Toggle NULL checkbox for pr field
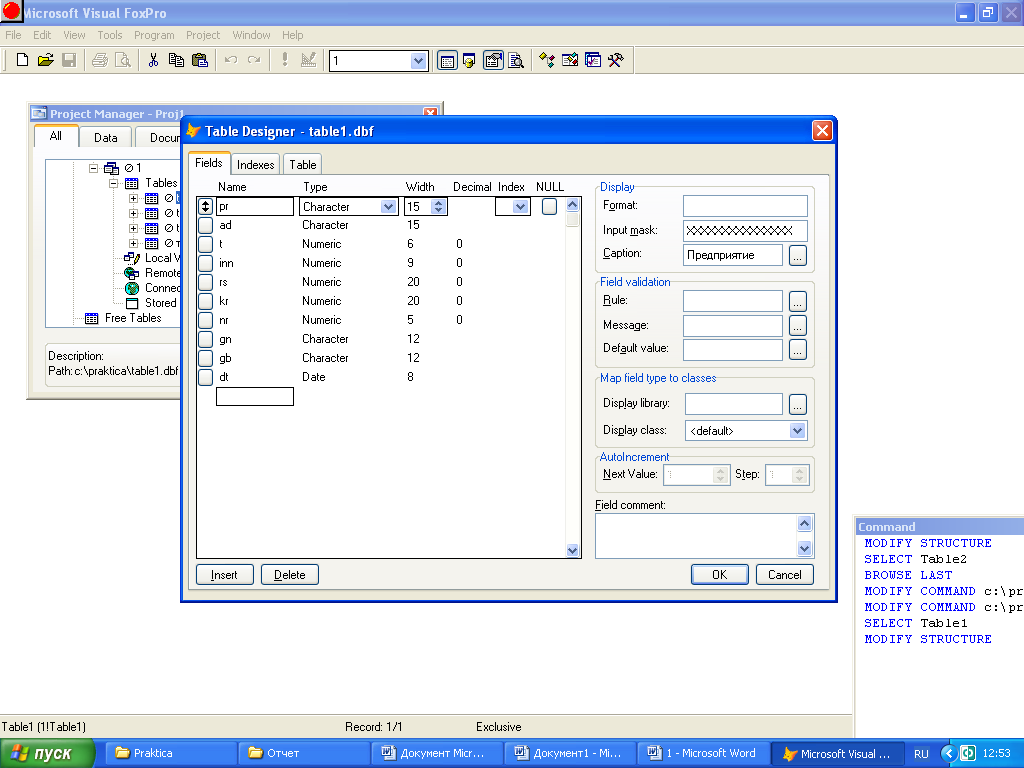The image size is (1024, 768). (549, 206)
